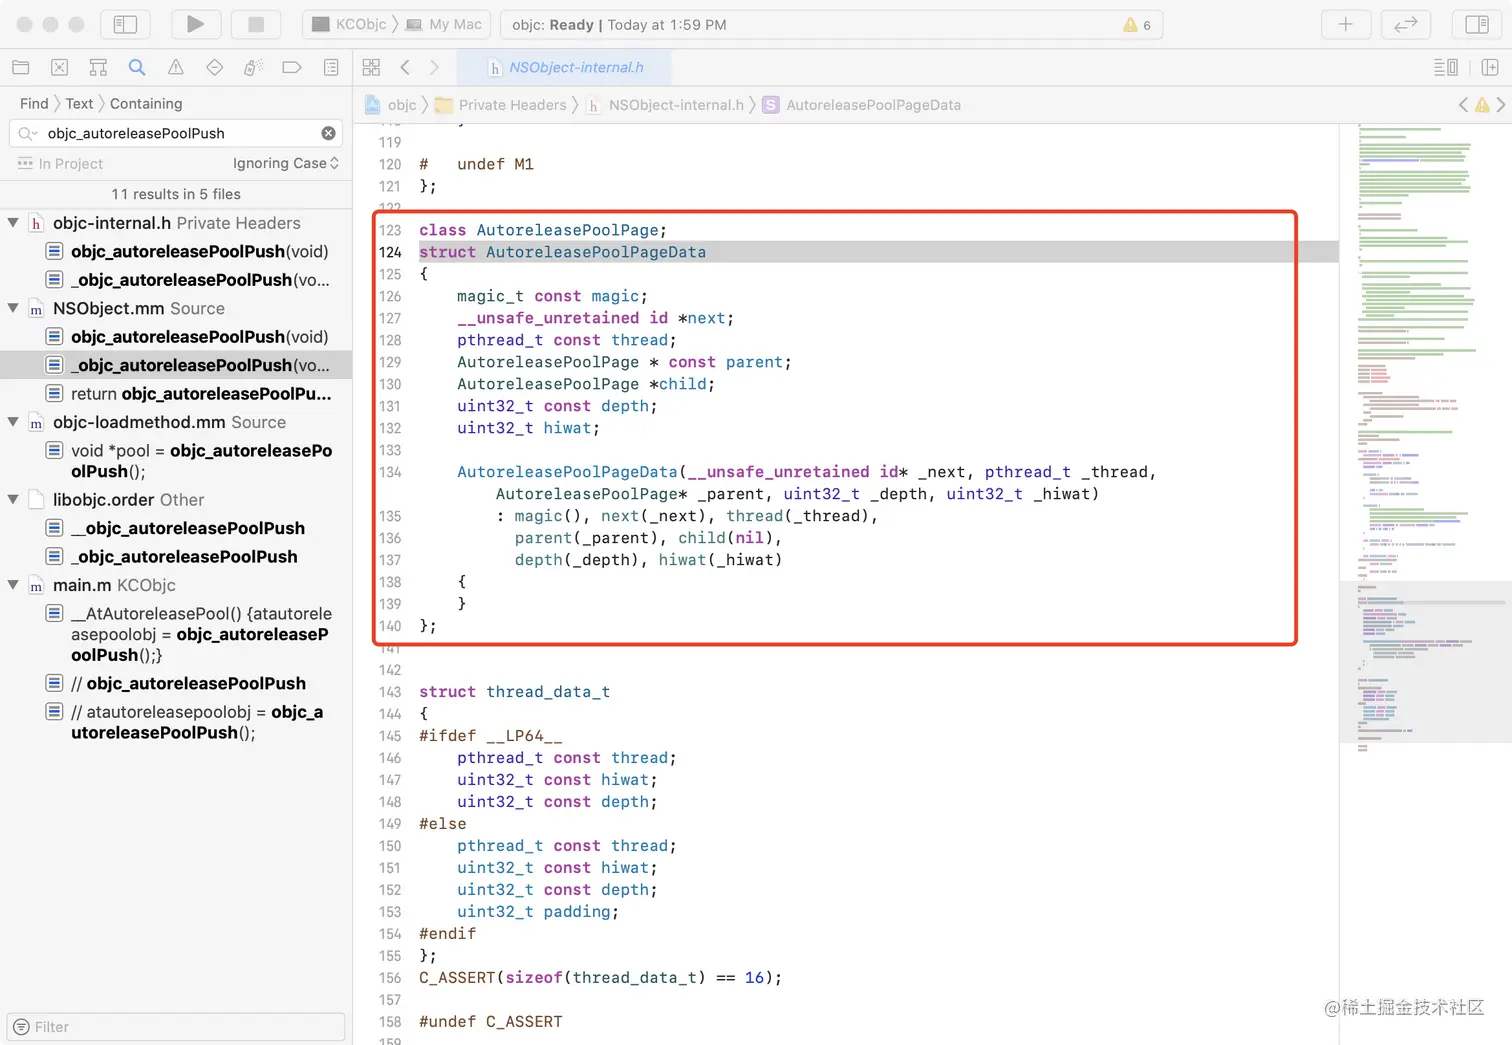1512x1045 pixels.
Task: Open the Breakpoint navigator
Action: tap(292, 67)
